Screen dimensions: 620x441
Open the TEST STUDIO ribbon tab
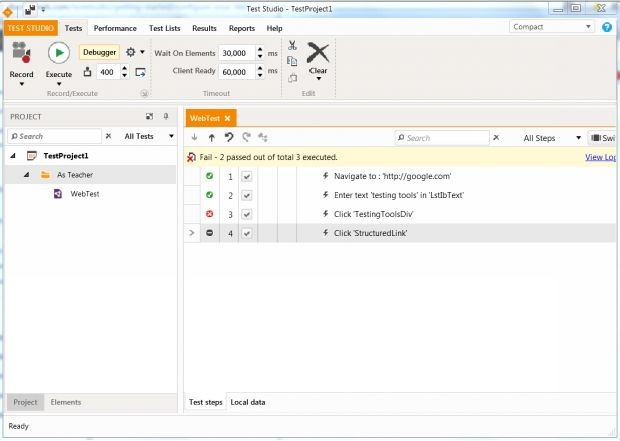point(30,28)
